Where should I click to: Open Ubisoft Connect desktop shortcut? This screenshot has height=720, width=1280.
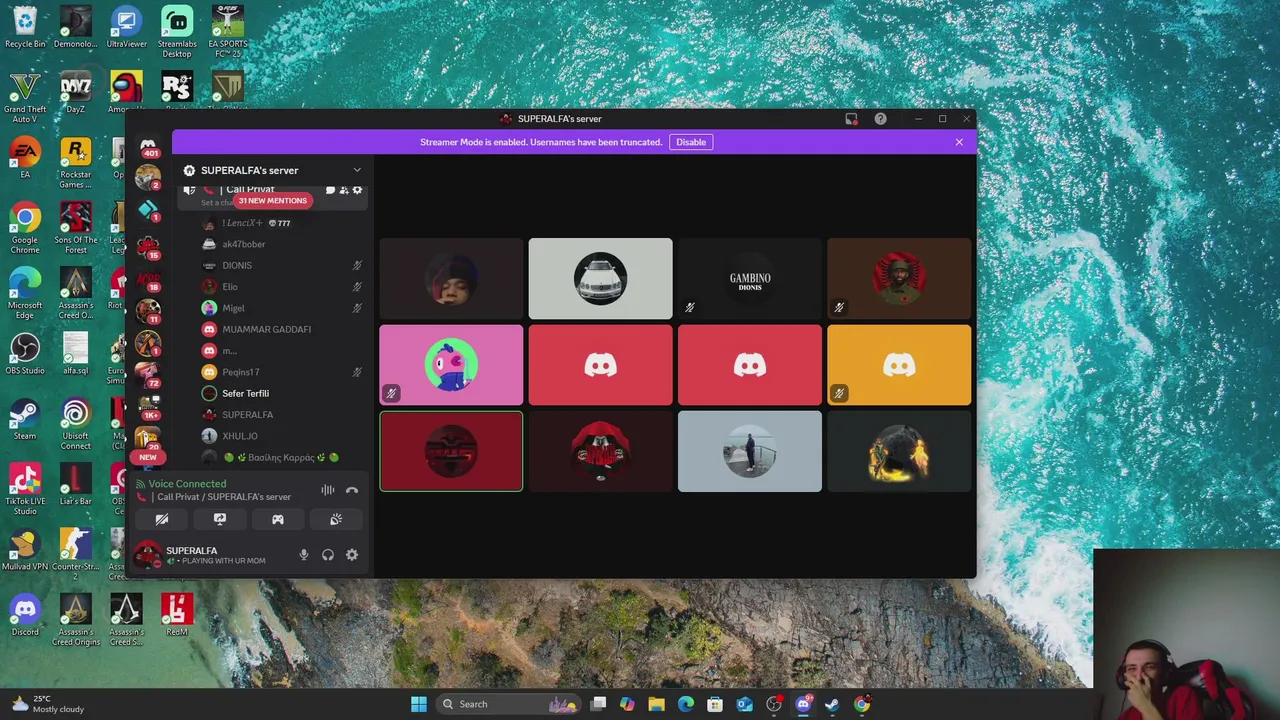pos(75,424)
